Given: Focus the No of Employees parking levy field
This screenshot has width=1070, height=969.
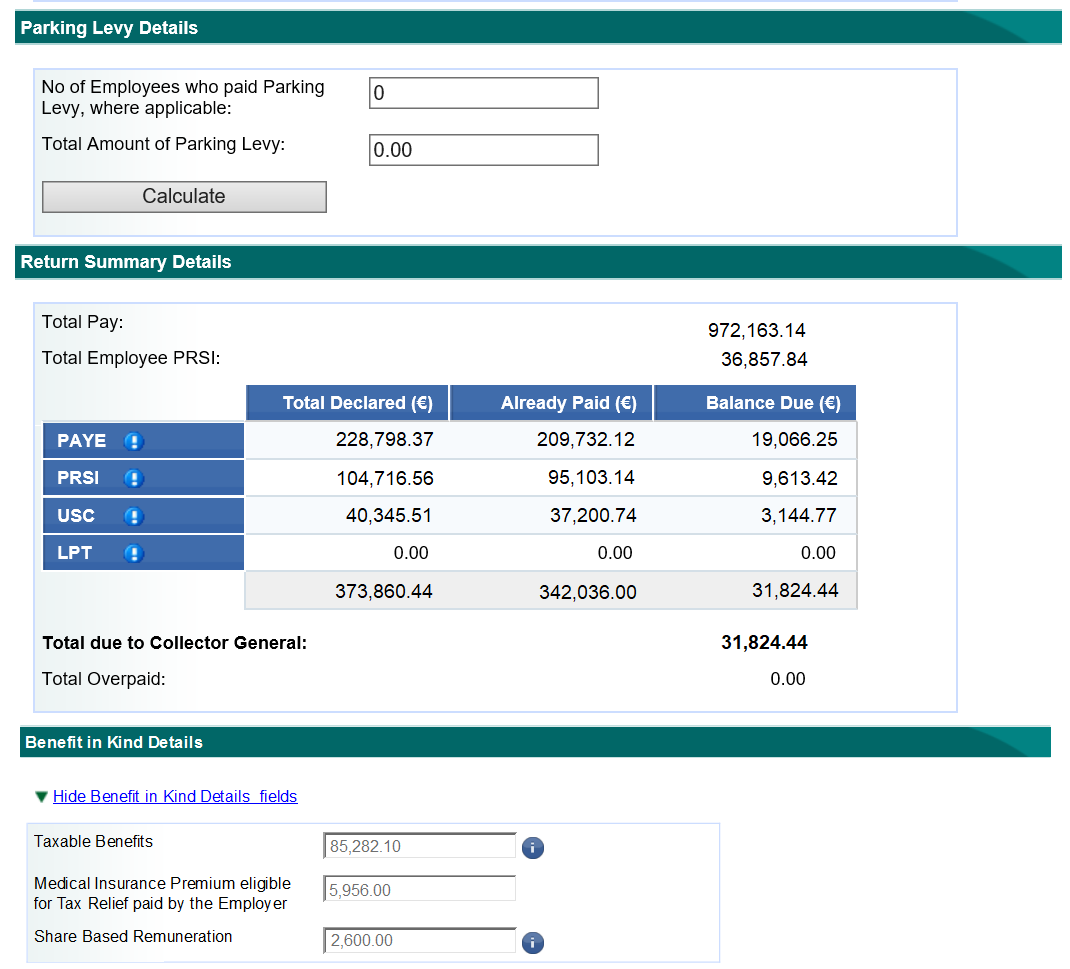Looking at the screenshot, I should [x=483, y=93].
